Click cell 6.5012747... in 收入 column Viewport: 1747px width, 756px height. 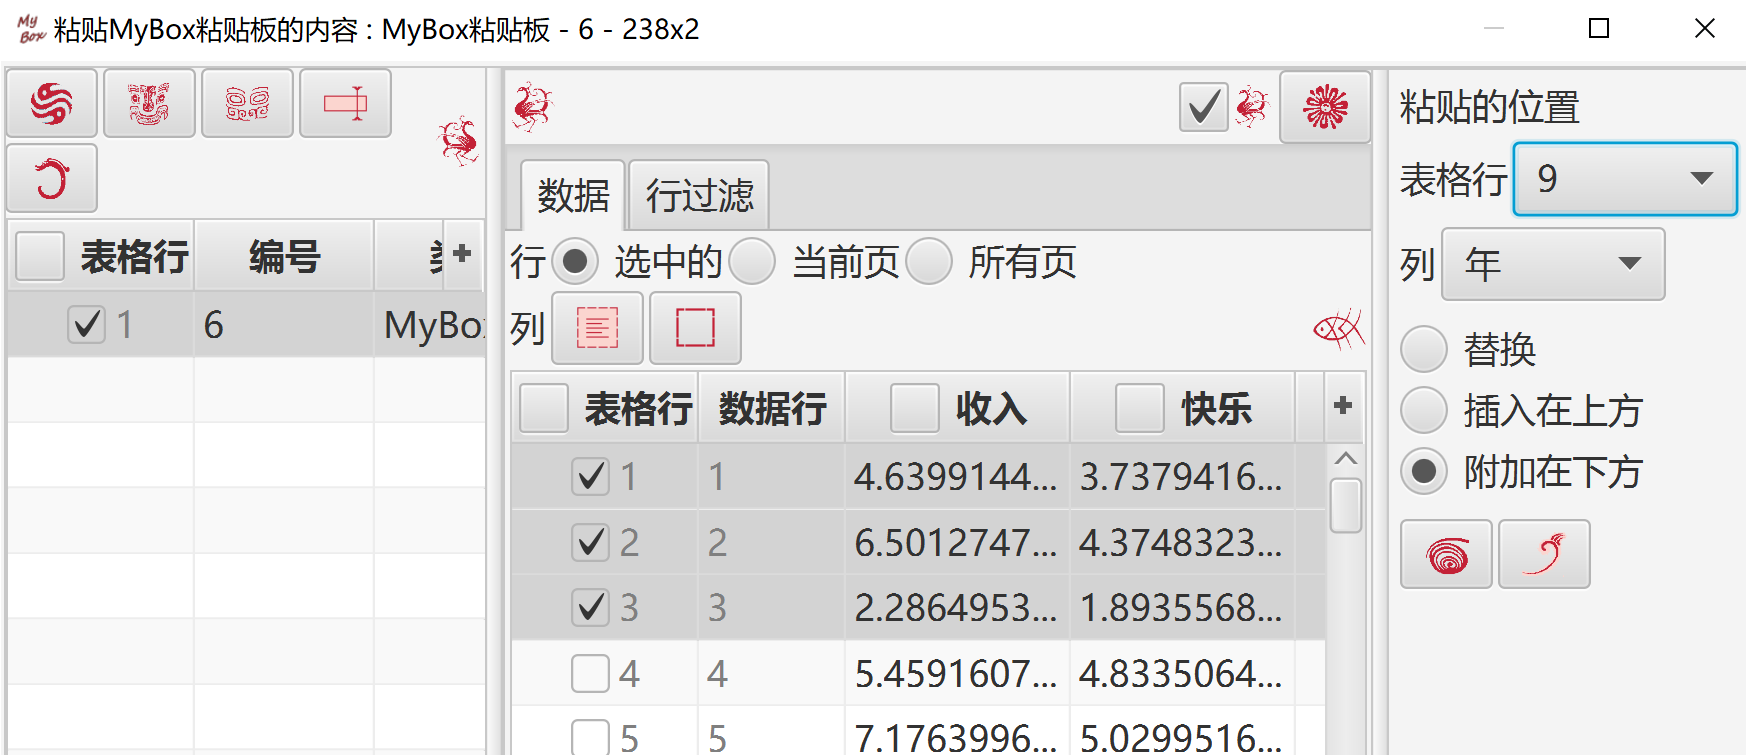957,543
